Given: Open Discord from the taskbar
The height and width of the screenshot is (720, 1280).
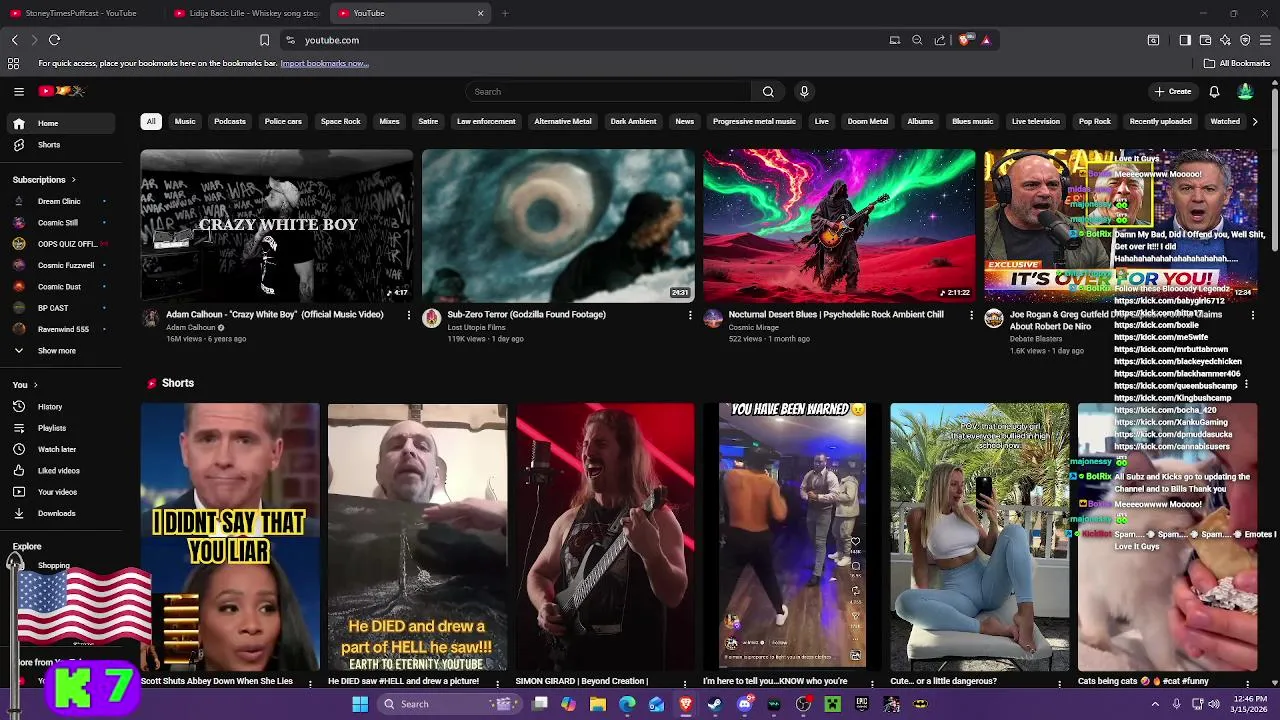Looking at the screenshot, I should 744,704.
